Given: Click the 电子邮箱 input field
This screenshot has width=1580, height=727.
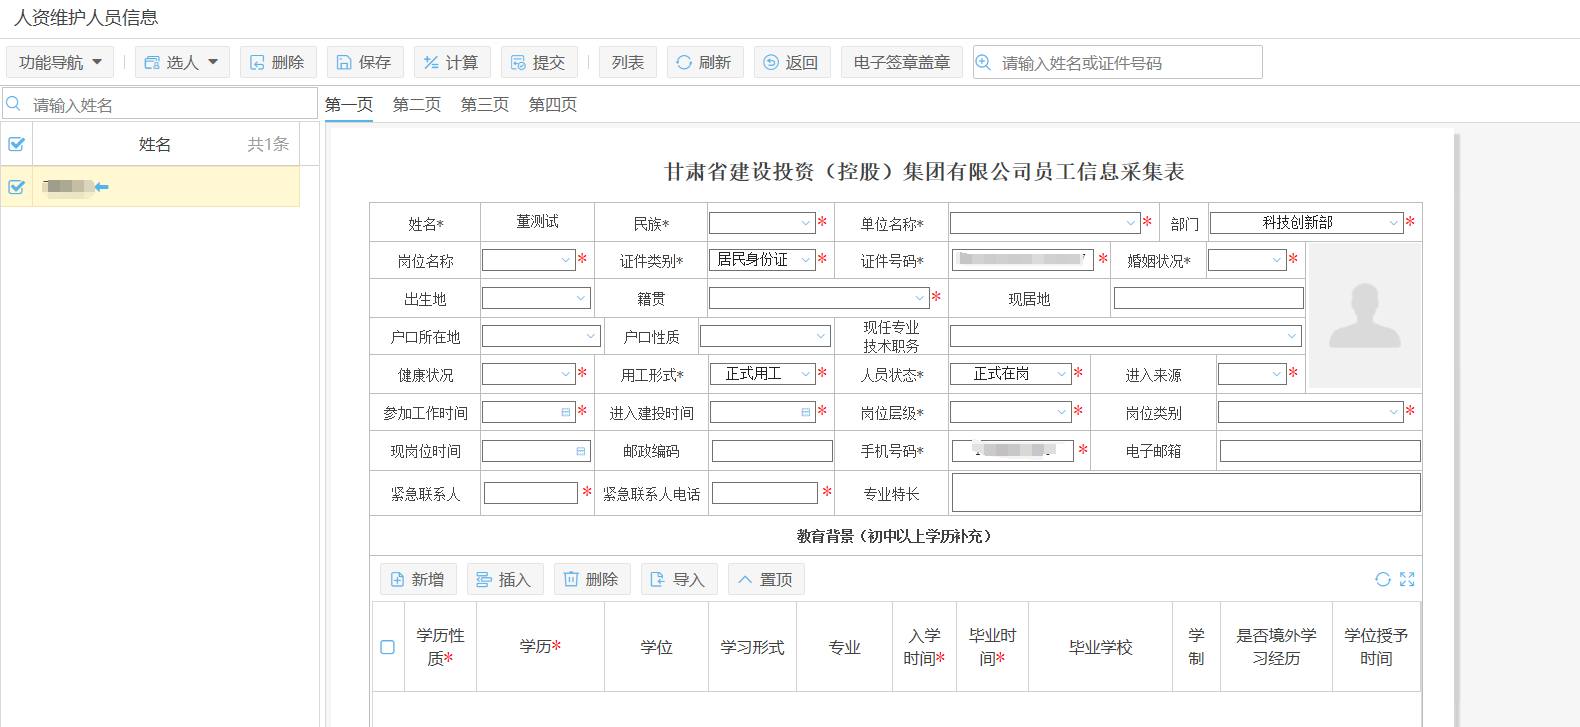Looking at the screenshot, I should tap(1320, 451).
